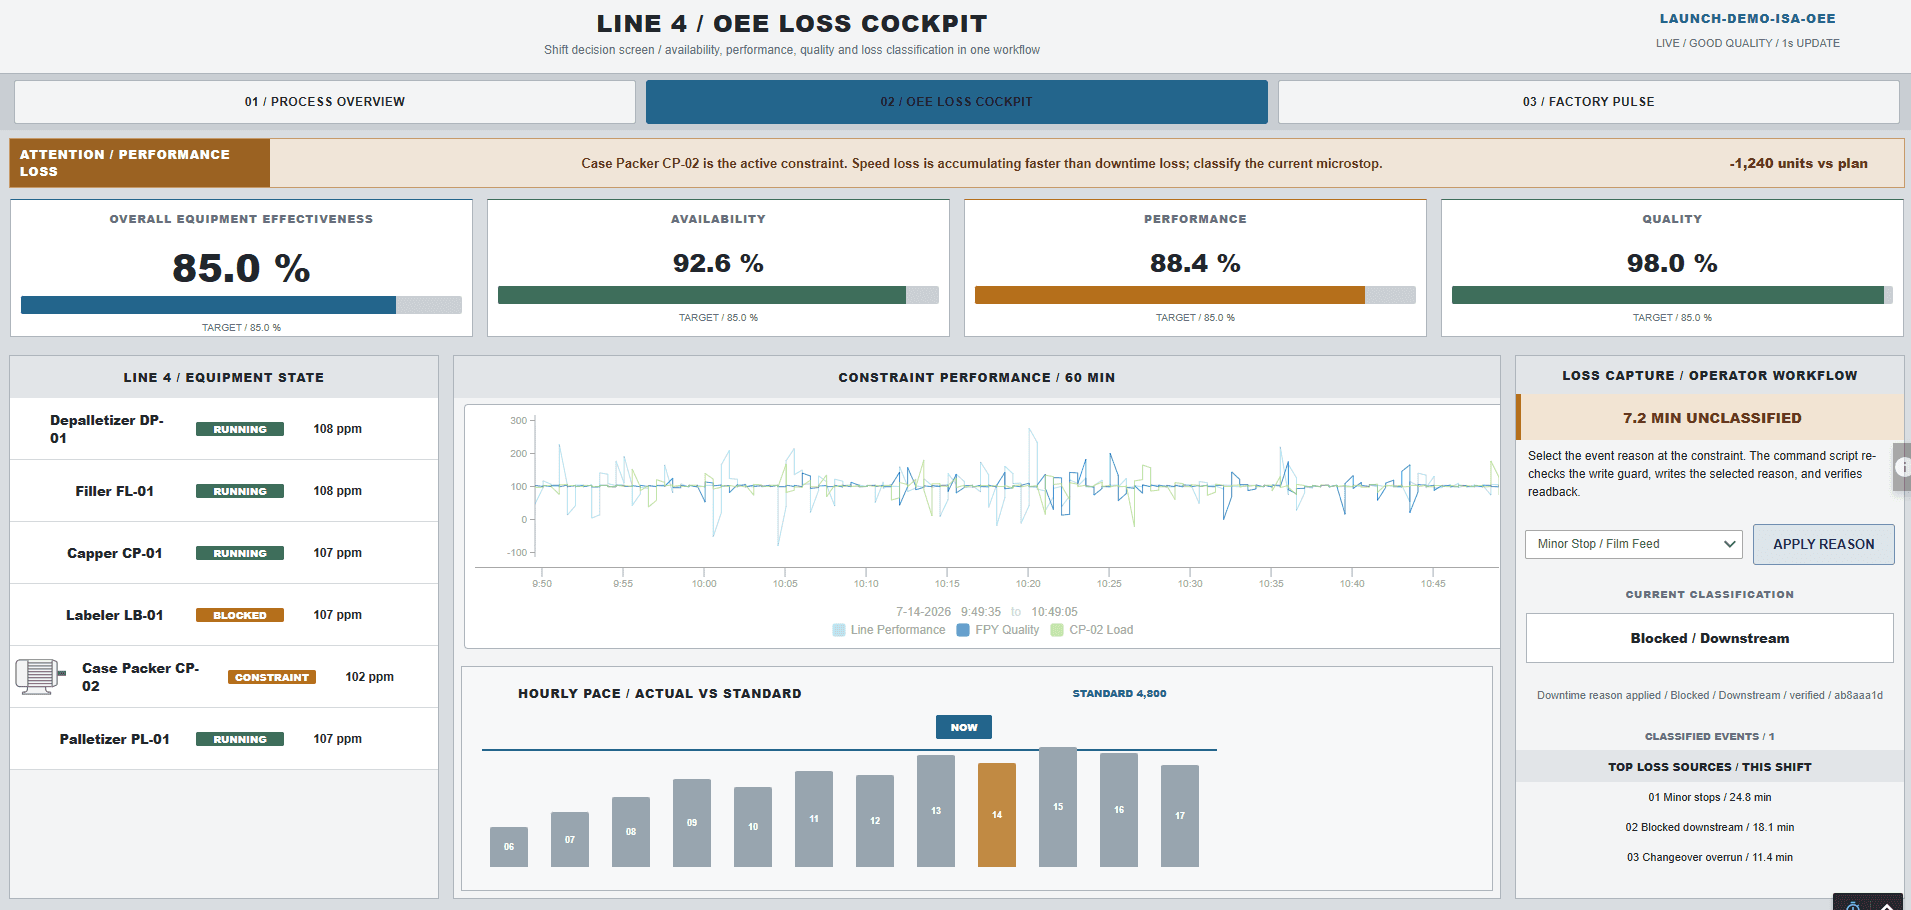The height and width of the screenshot is (910, 1911).
Task: Click the dropdown arrow in the reason selector
Action: [1729, 544]
